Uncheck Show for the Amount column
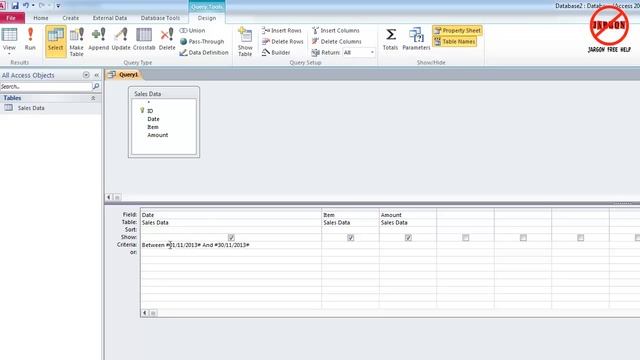640x360 pixels. point(408,238)
